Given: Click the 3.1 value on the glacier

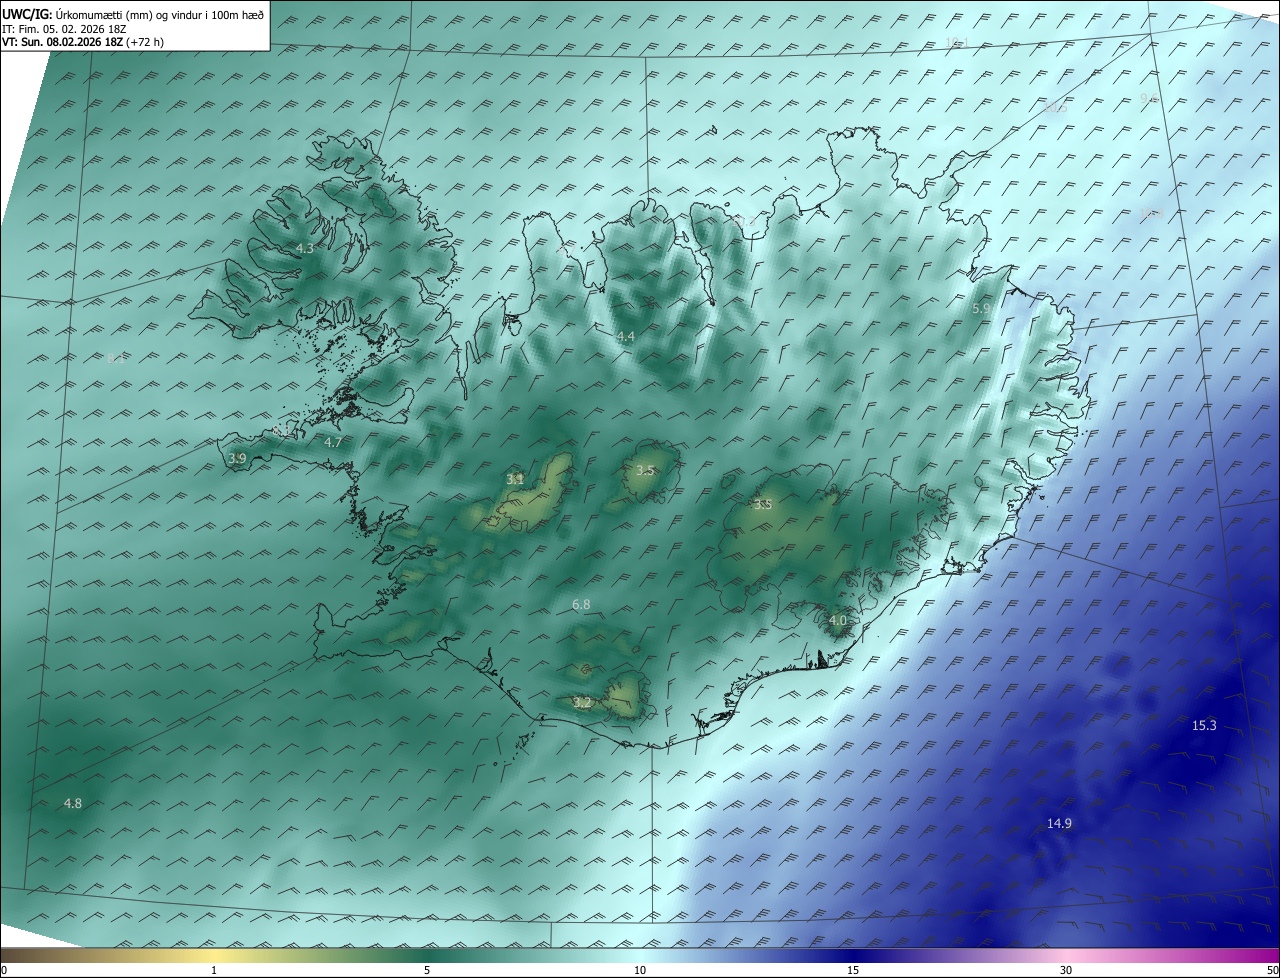Looking at the screenshot, I should point(515,480).
